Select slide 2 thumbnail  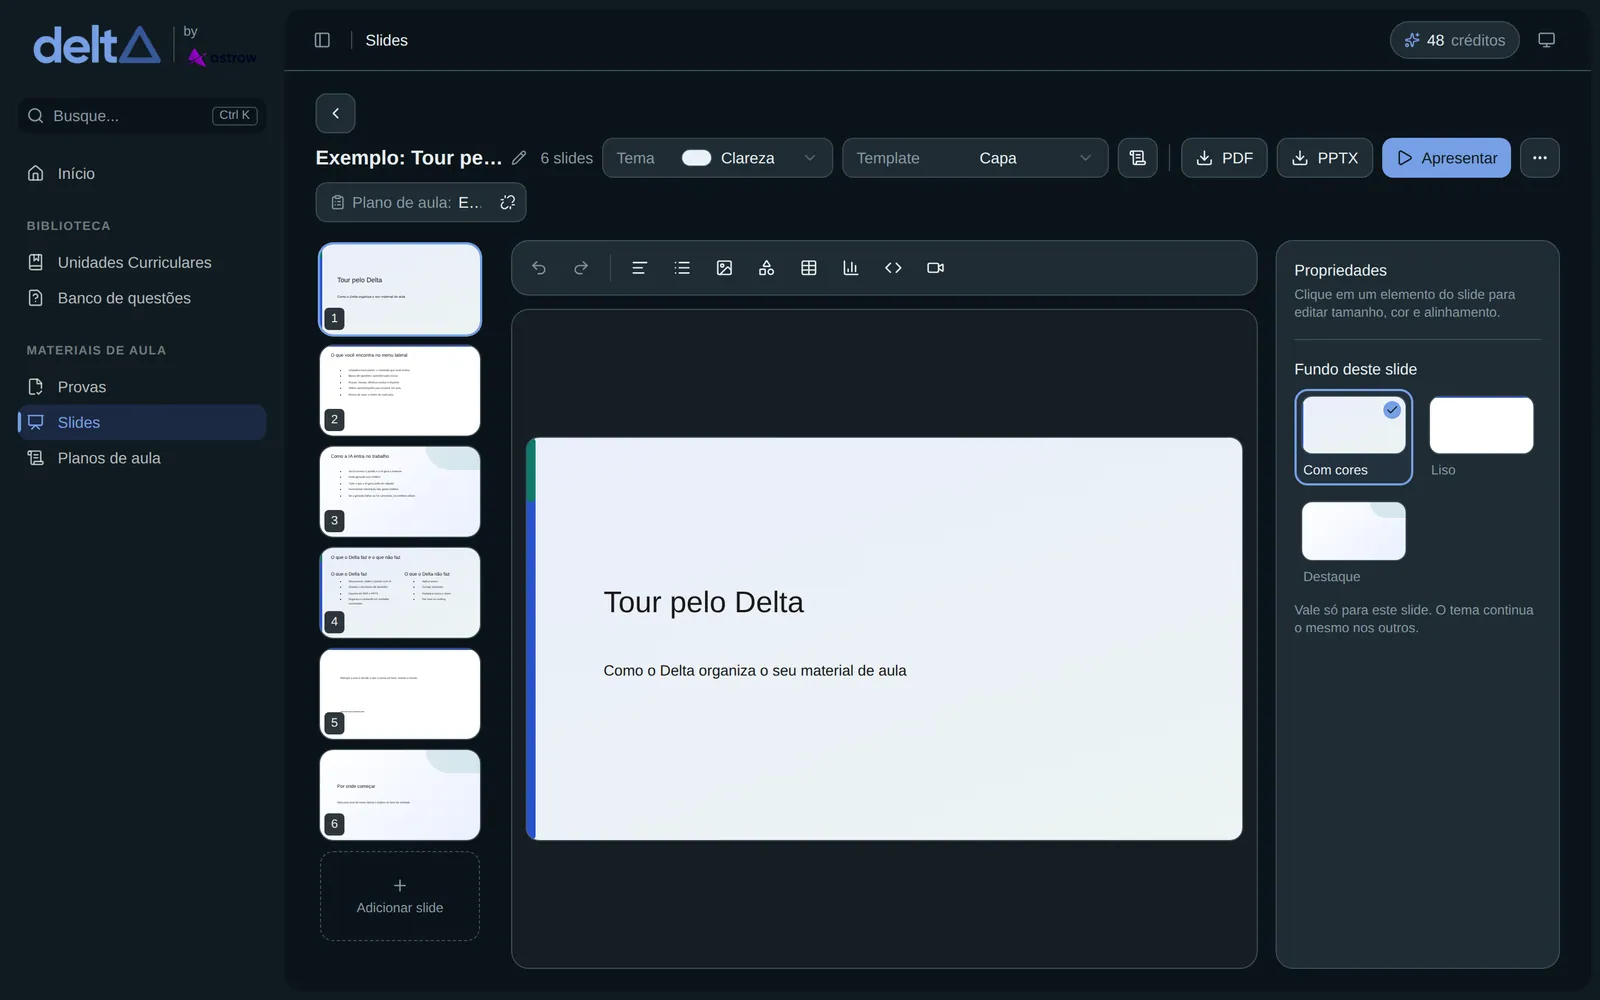[400, 391]
